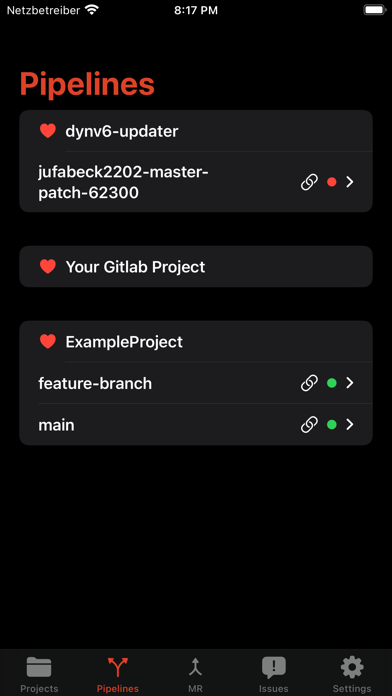Click green status dot on feature-branch

332,383
